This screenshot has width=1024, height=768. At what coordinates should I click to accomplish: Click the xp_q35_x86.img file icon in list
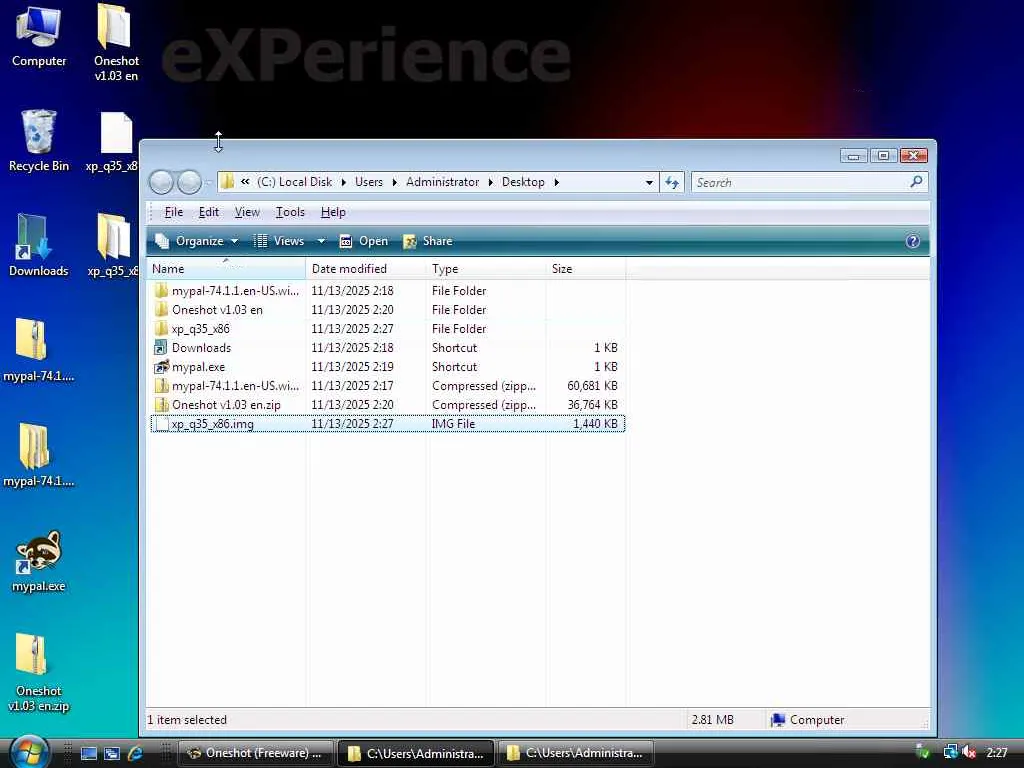coord(161,424)
